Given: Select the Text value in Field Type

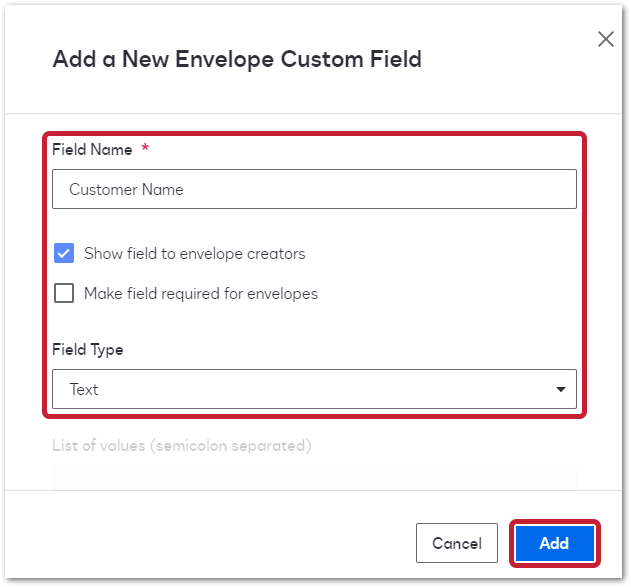Looking at the screenshot, I should [84, 389].
